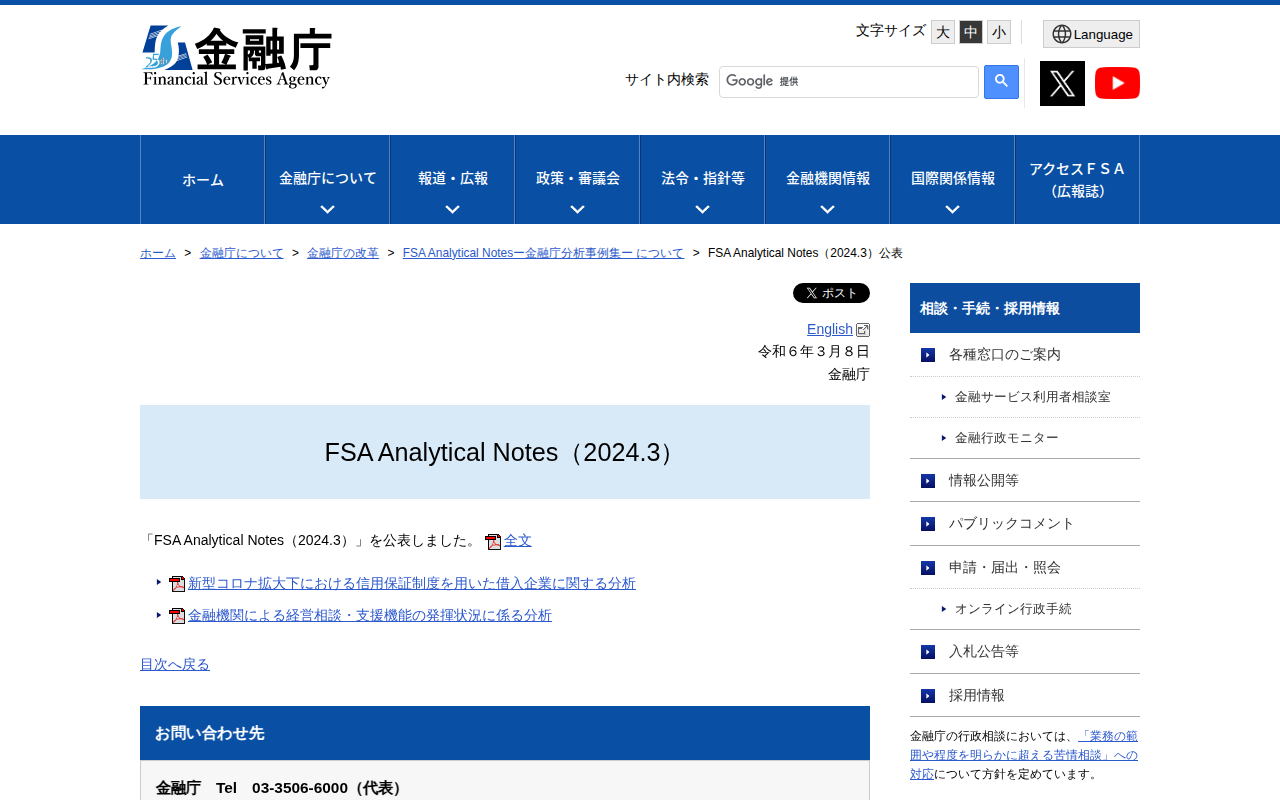Open 採用情報 sidebar item
This screenshot has height=800, width=1280.
pyautogui.click(x=1025, y=696)
